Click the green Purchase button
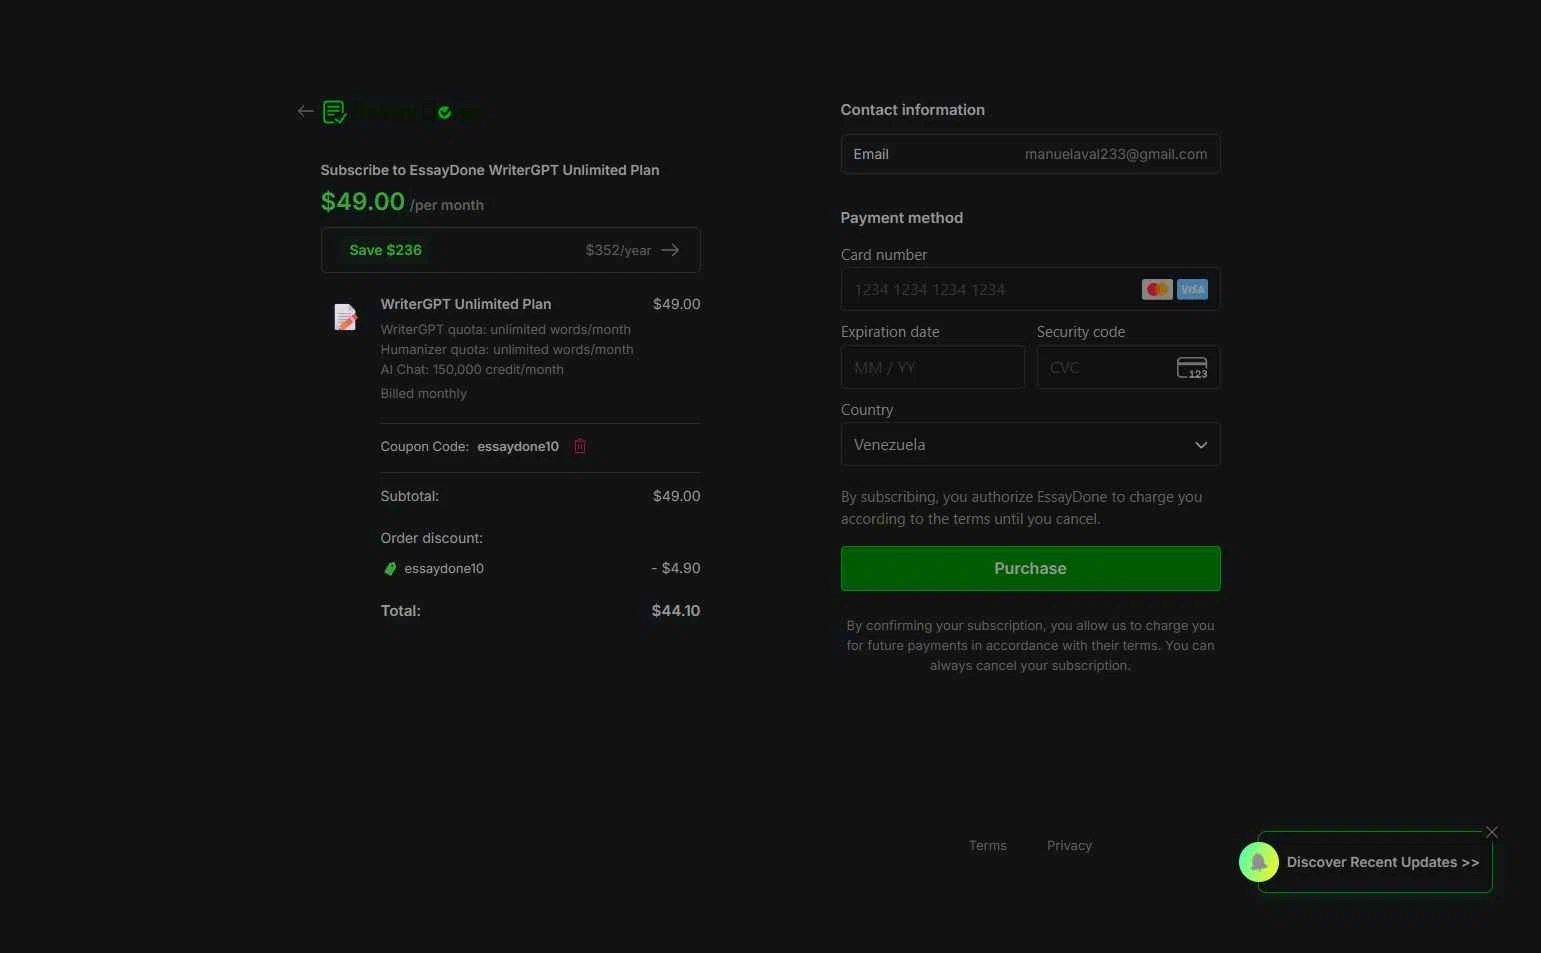 [x=1030, y=568]
